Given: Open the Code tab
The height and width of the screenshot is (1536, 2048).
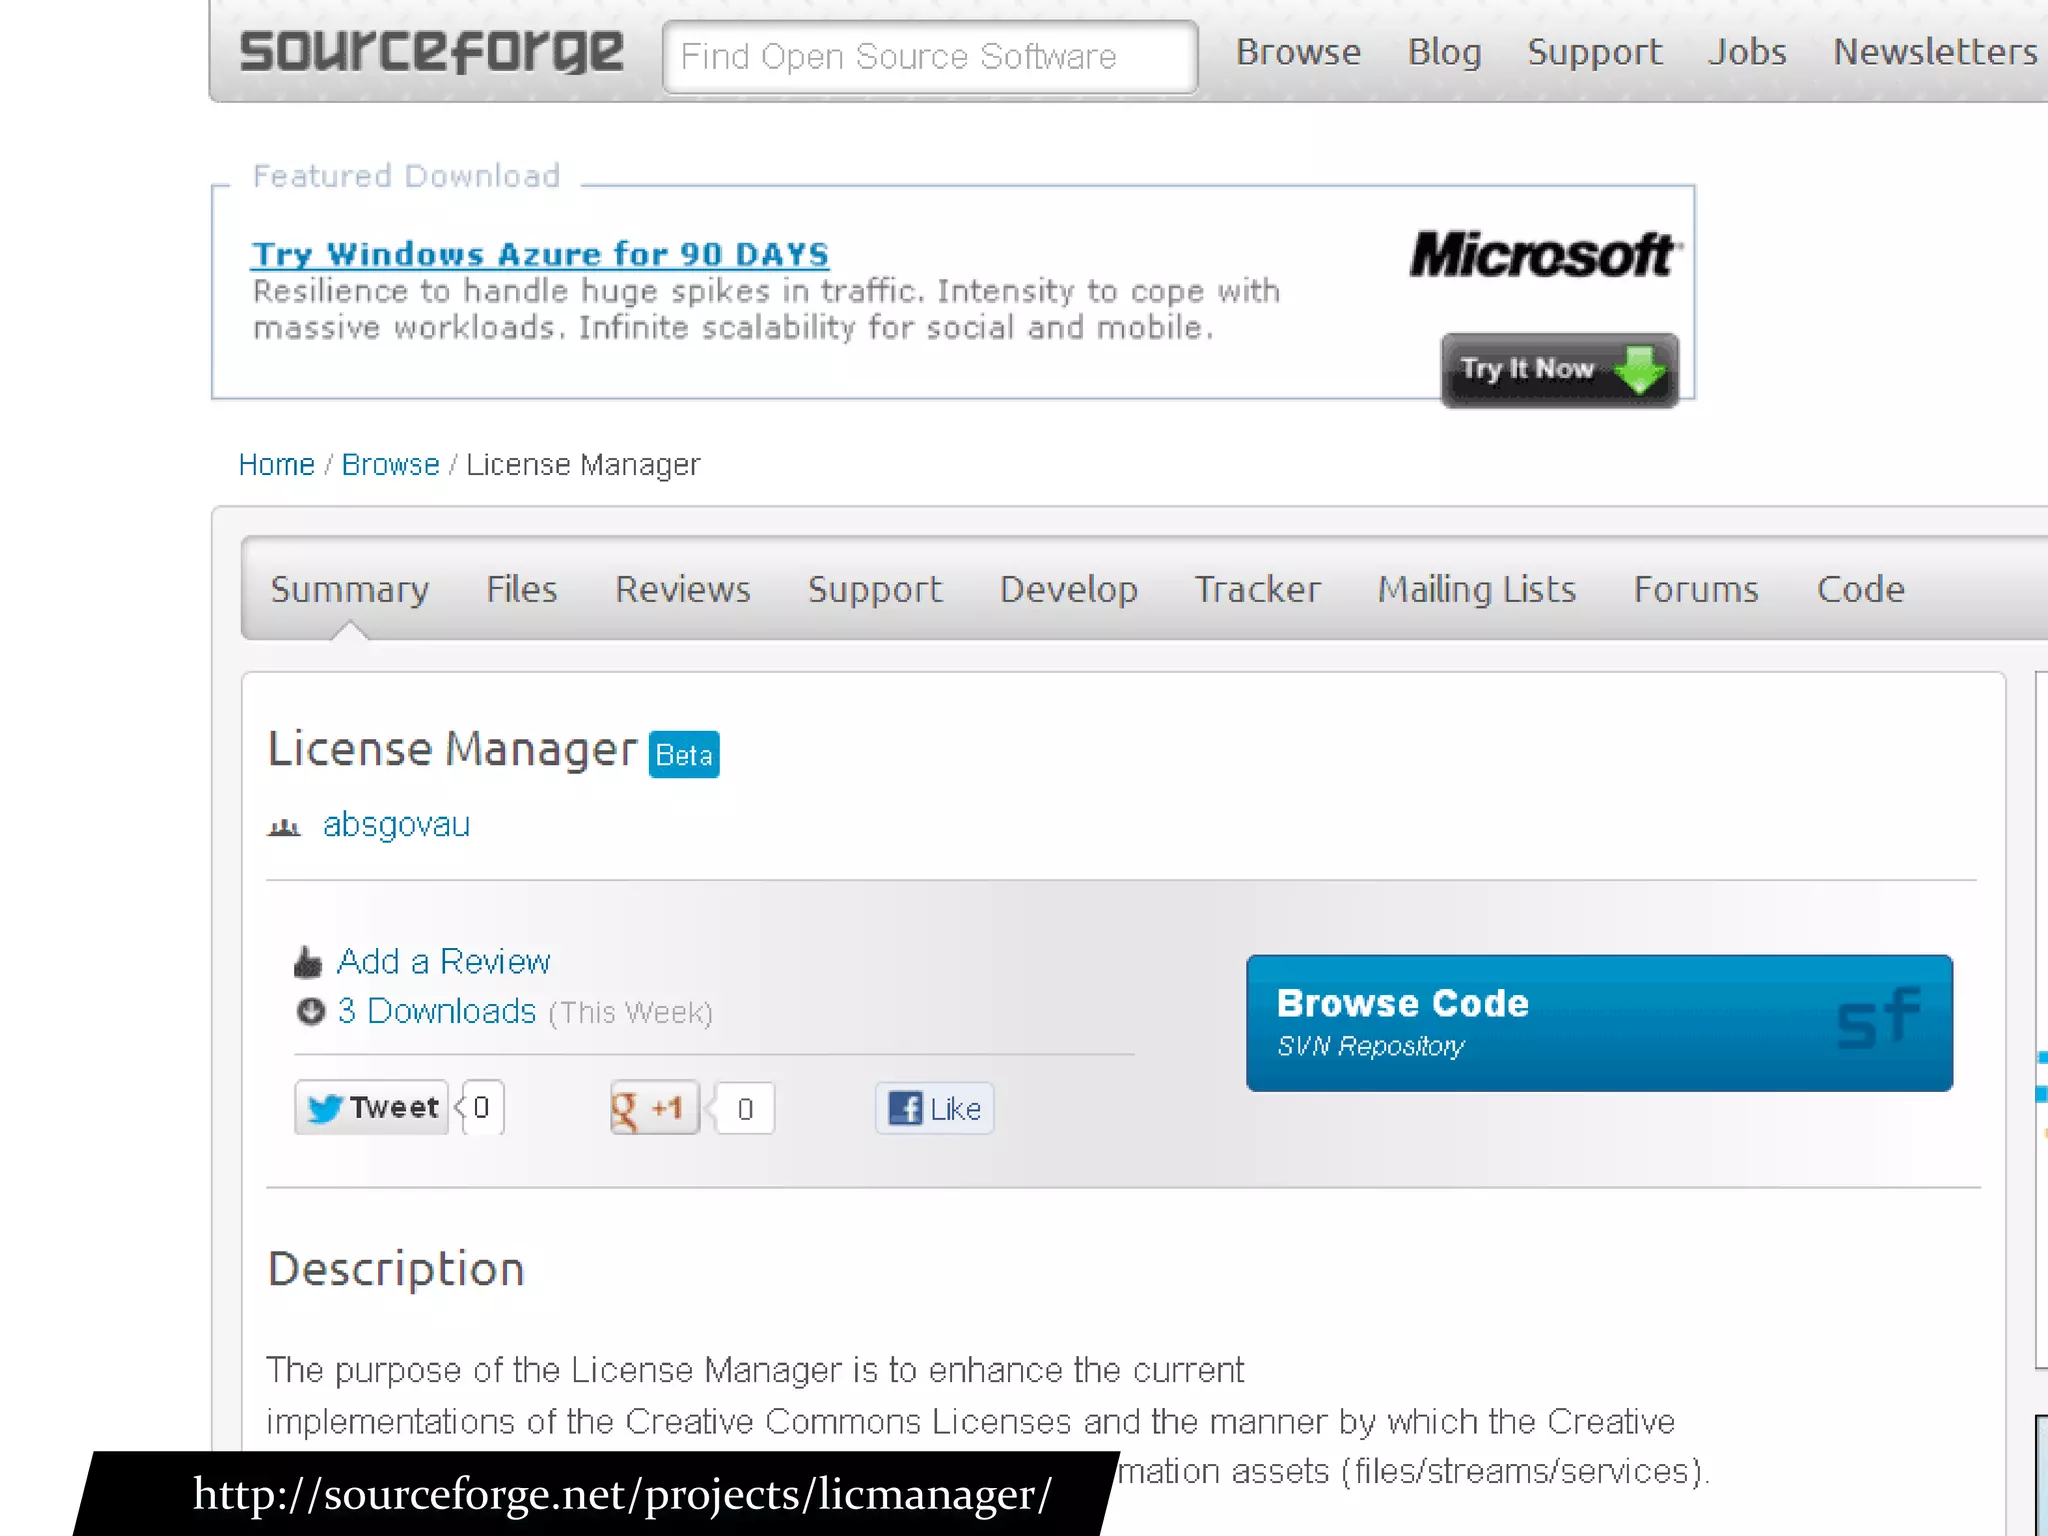Looking at the screenshot, I should click(1860, 589).
